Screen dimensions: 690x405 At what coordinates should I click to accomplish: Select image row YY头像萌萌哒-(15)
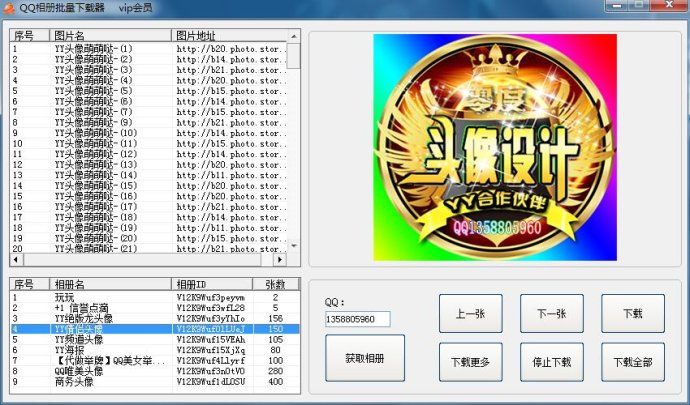pyautogui.click(x=149, y=186)
